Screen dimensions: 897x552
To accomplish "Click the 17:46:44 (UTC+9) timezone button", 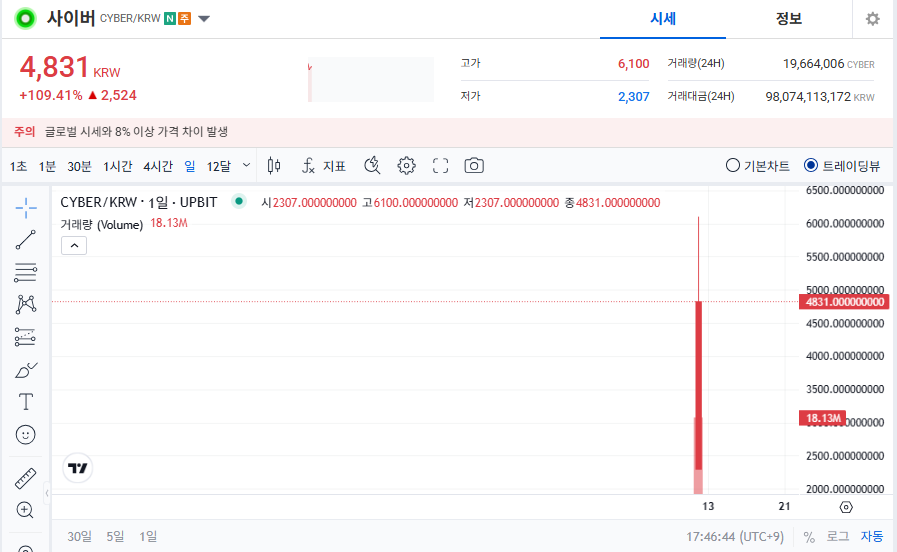I will [x=735, y=537].
